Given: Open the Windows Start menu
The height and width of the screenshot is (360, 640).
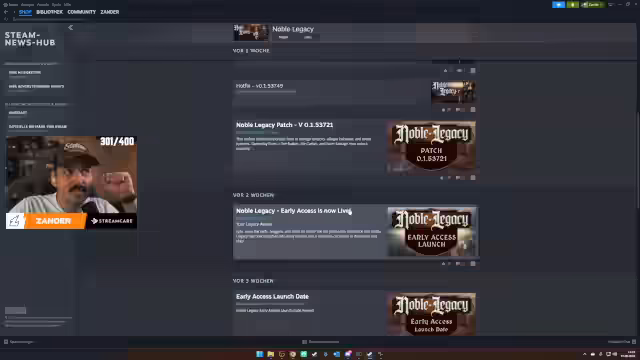Looking at the screenshot, I should [x=260, y=354].
